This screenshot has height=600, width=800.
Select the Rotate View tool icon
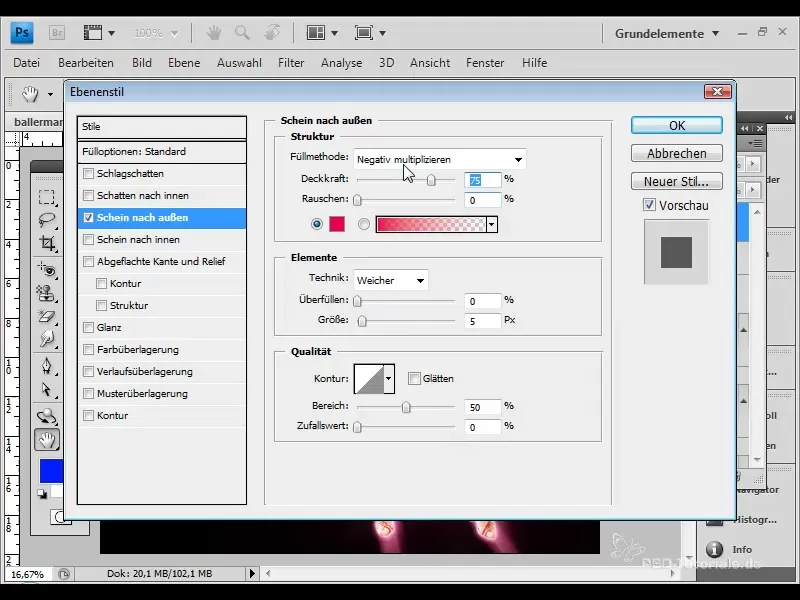click(272, 33)
